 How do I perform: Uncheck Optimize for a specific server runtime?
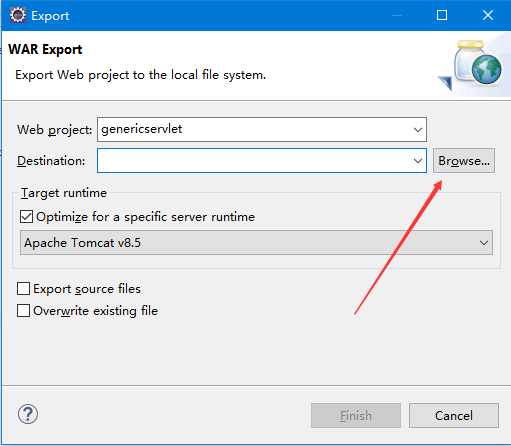click(x=26, y=217)
